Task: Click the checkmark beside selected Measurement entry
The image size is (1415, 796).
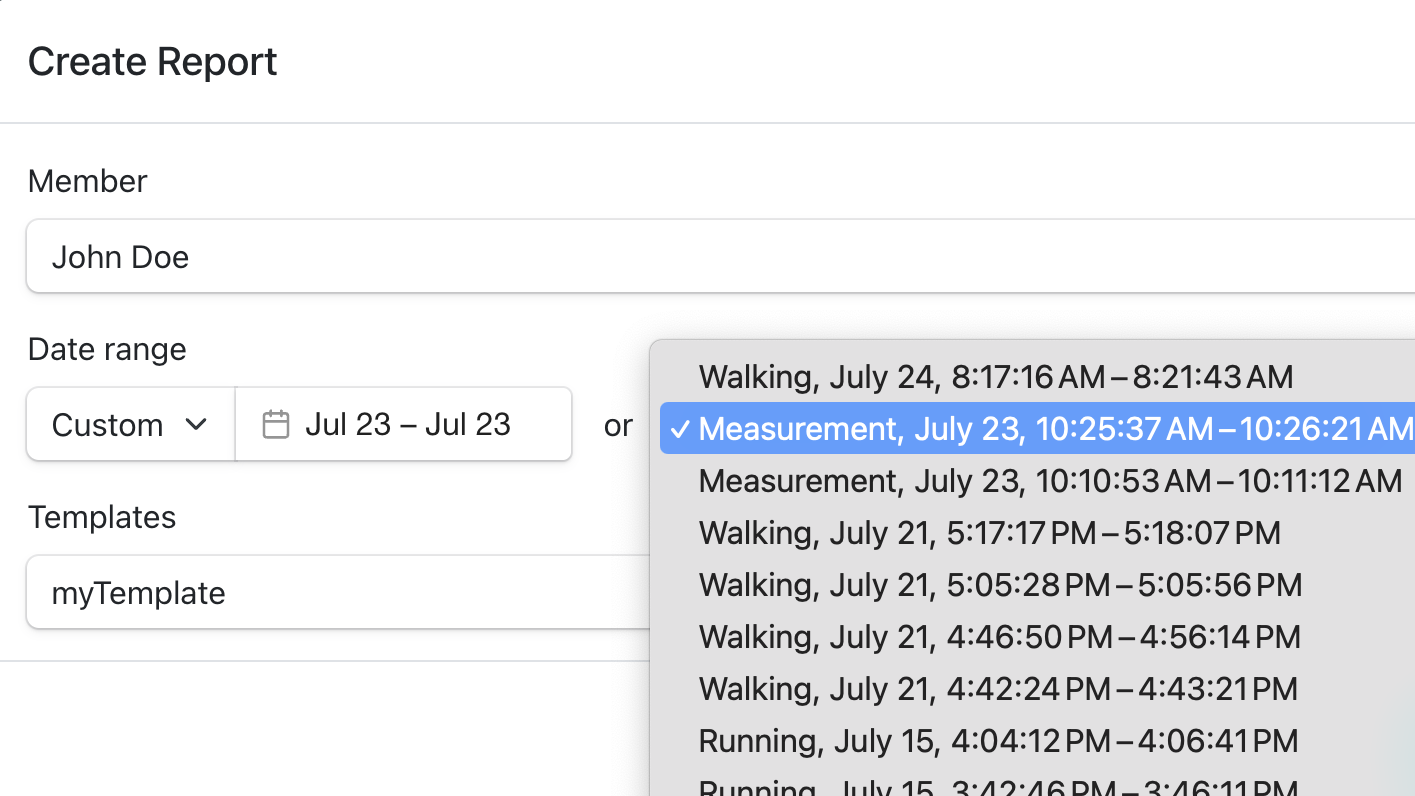Action: (x=680, y=429)
